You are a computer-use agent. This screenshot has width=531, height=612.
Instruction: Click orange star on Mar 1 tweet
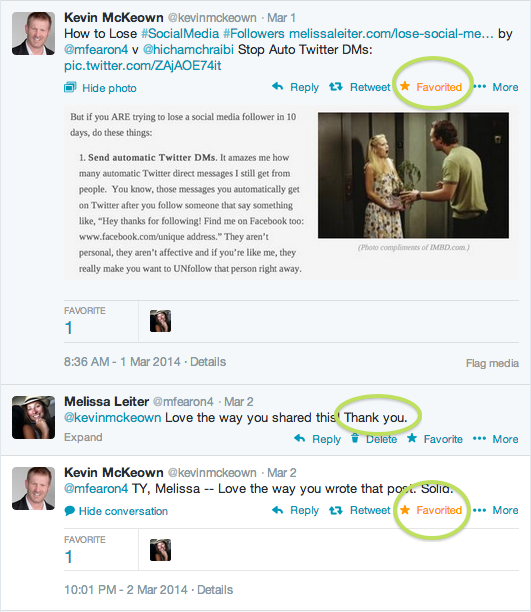coord(405,86)
